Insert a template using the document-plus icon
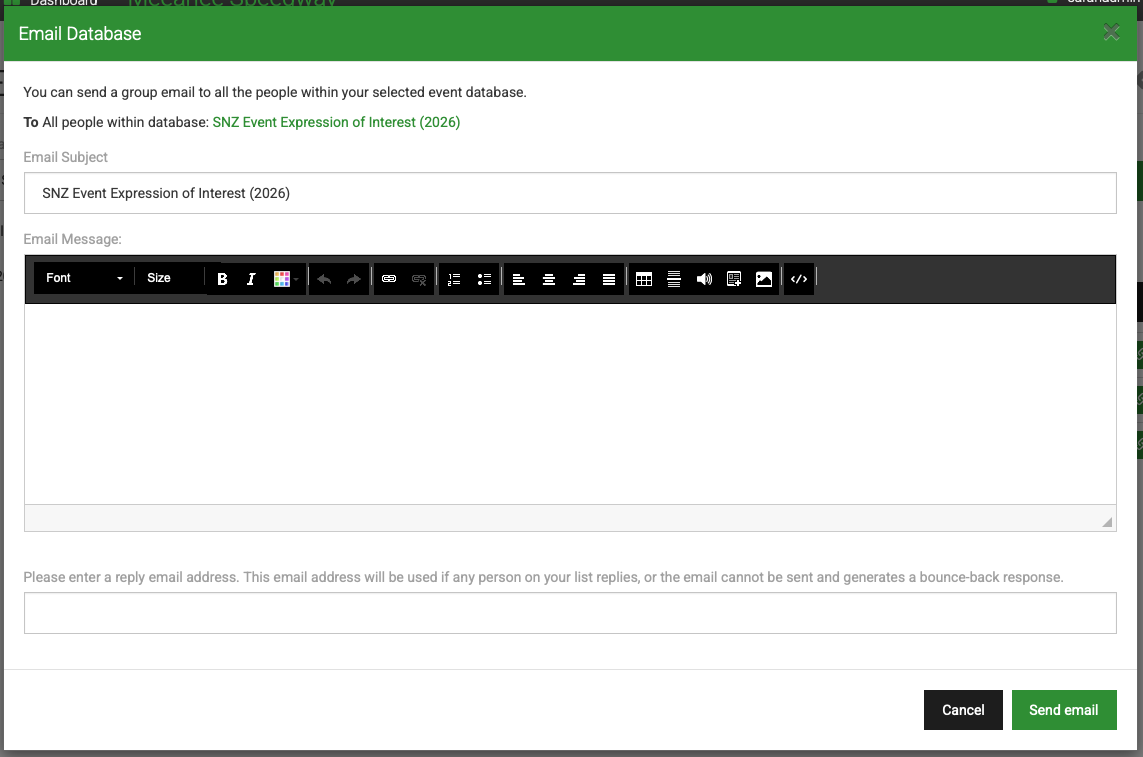The width and height of the screenshot is (1143, 757). (734, 279)
